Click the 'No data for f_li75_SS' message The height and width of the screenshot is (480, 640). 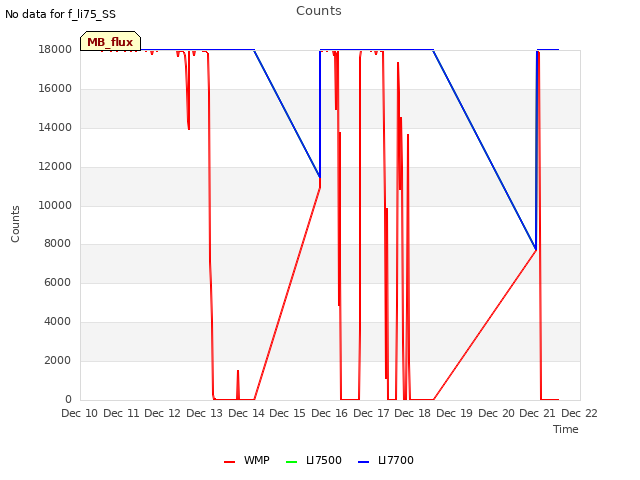[x=60, y=14]
